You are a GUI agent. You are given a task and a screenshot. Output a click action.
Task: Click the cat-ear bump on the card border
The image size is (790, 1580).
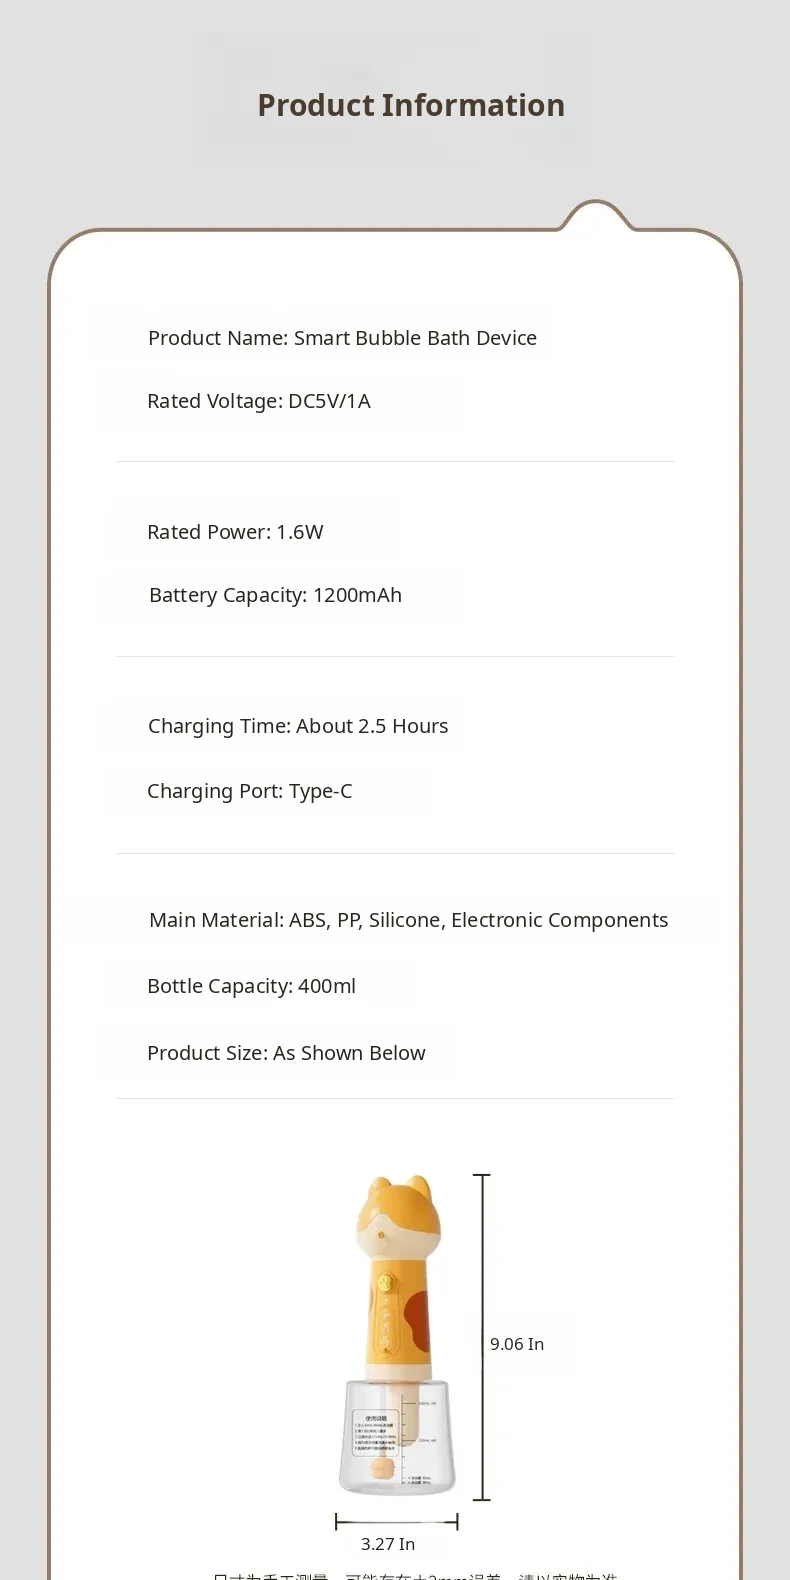[596, 213]
